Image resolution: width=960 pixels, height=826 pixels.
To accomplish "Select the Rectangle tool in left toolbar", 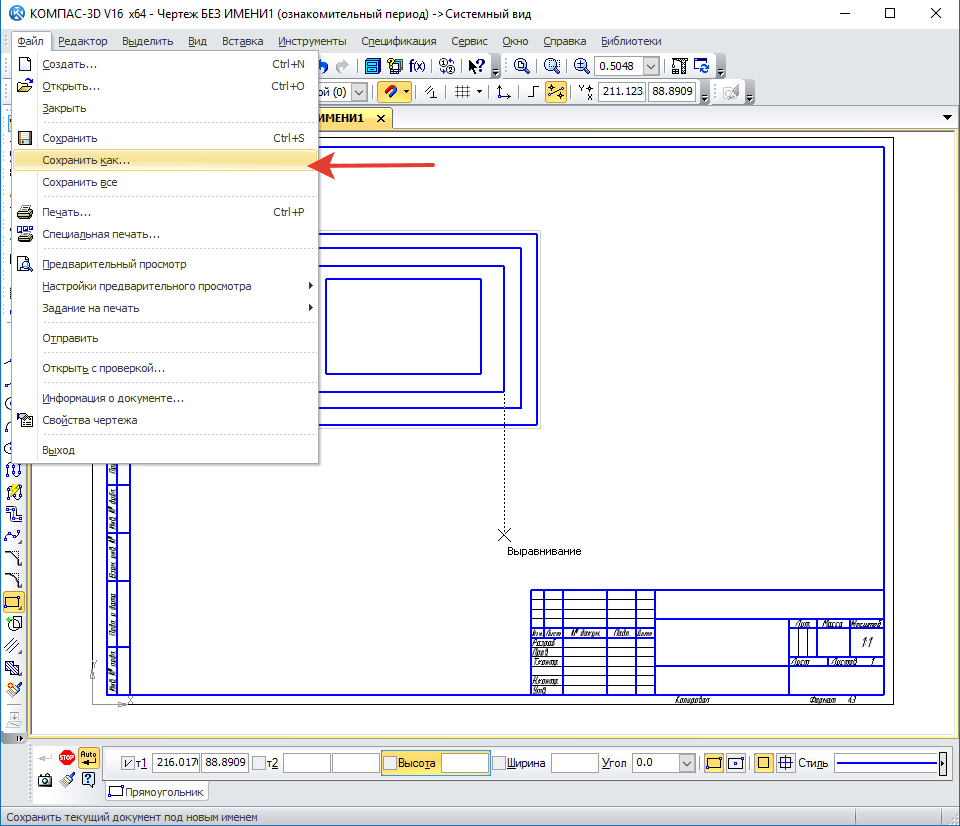I will tap(14, 602).
